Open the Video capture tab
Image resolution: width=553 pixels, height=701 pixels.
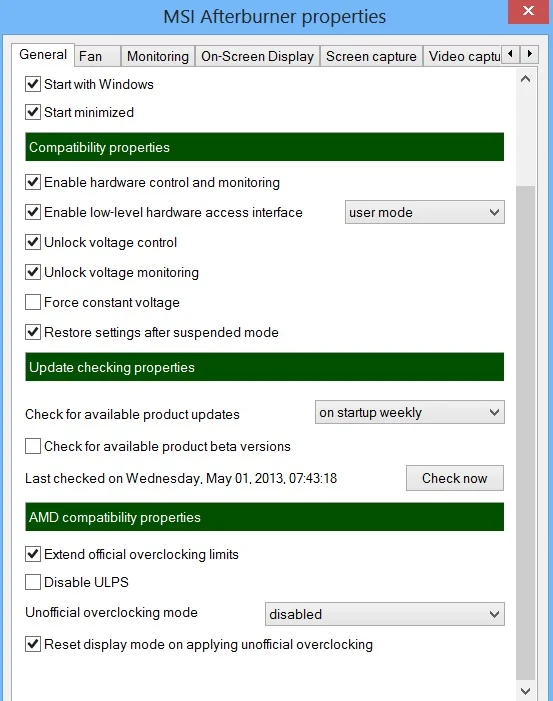pos(462,56)
